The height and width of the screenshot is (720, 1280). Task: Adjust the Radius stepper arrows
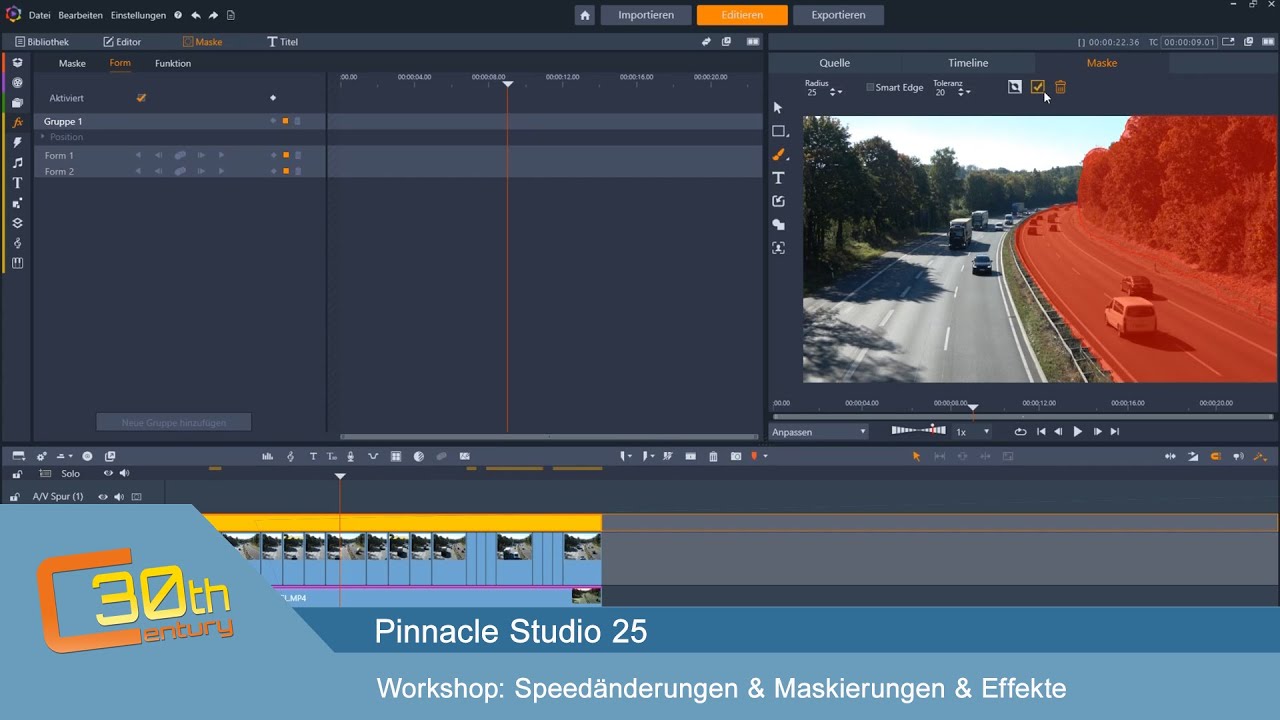[832, 92]
